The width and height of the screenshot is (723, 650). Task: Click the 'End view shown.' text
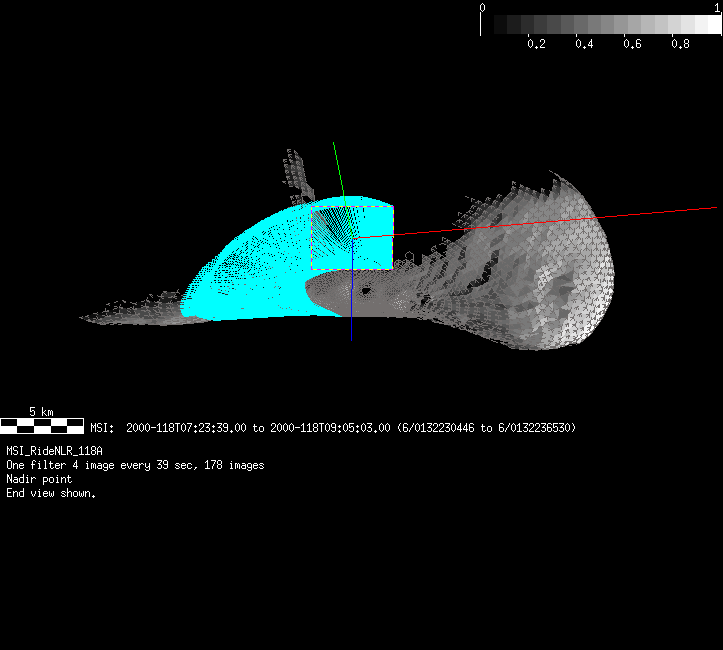tap(51, 494)
